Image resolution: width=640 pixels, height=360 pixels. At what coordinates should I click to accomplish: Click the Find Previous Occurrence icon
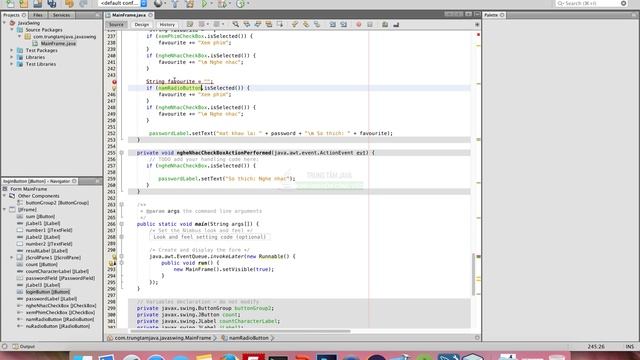click(x=247, y=24)
